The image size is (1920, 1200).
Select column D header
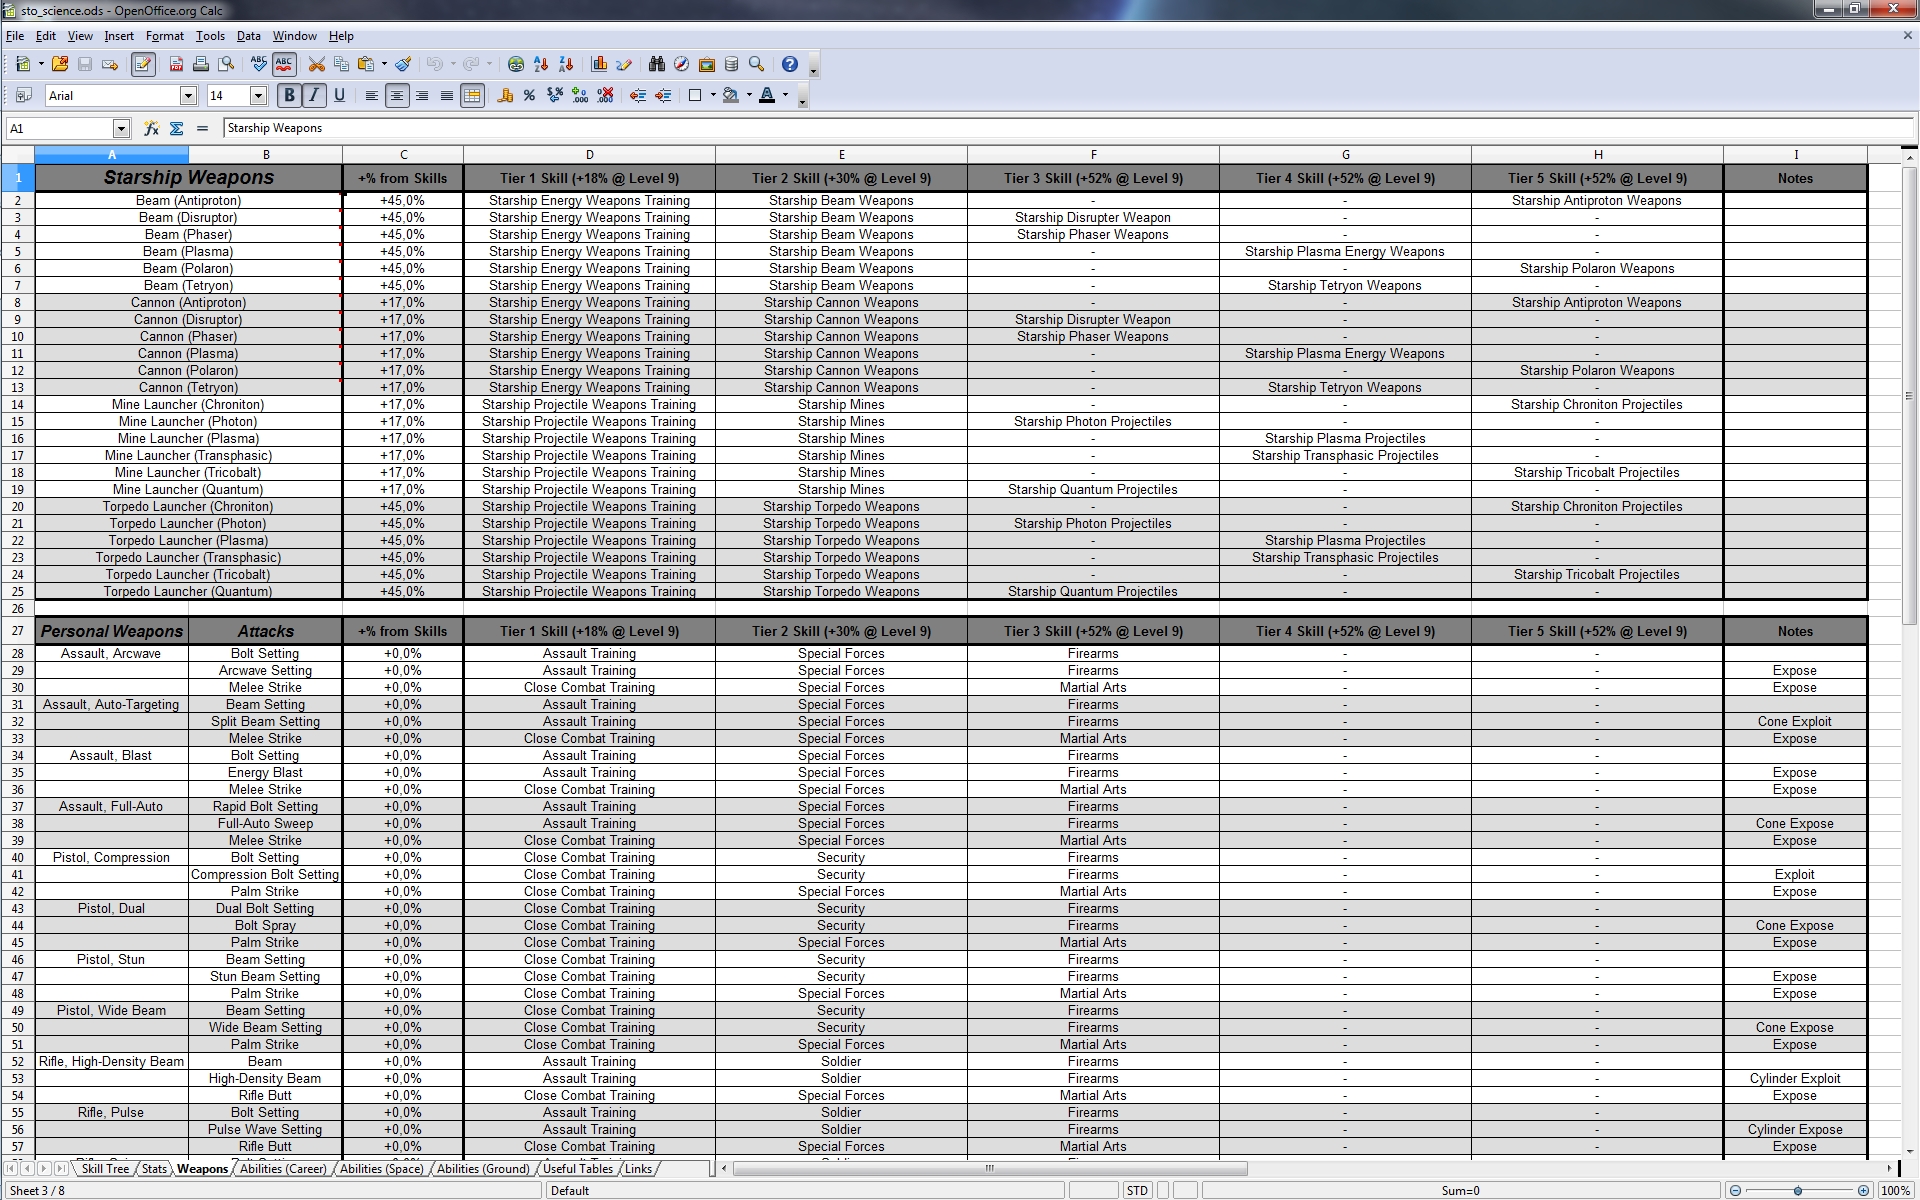coord(590,155)
